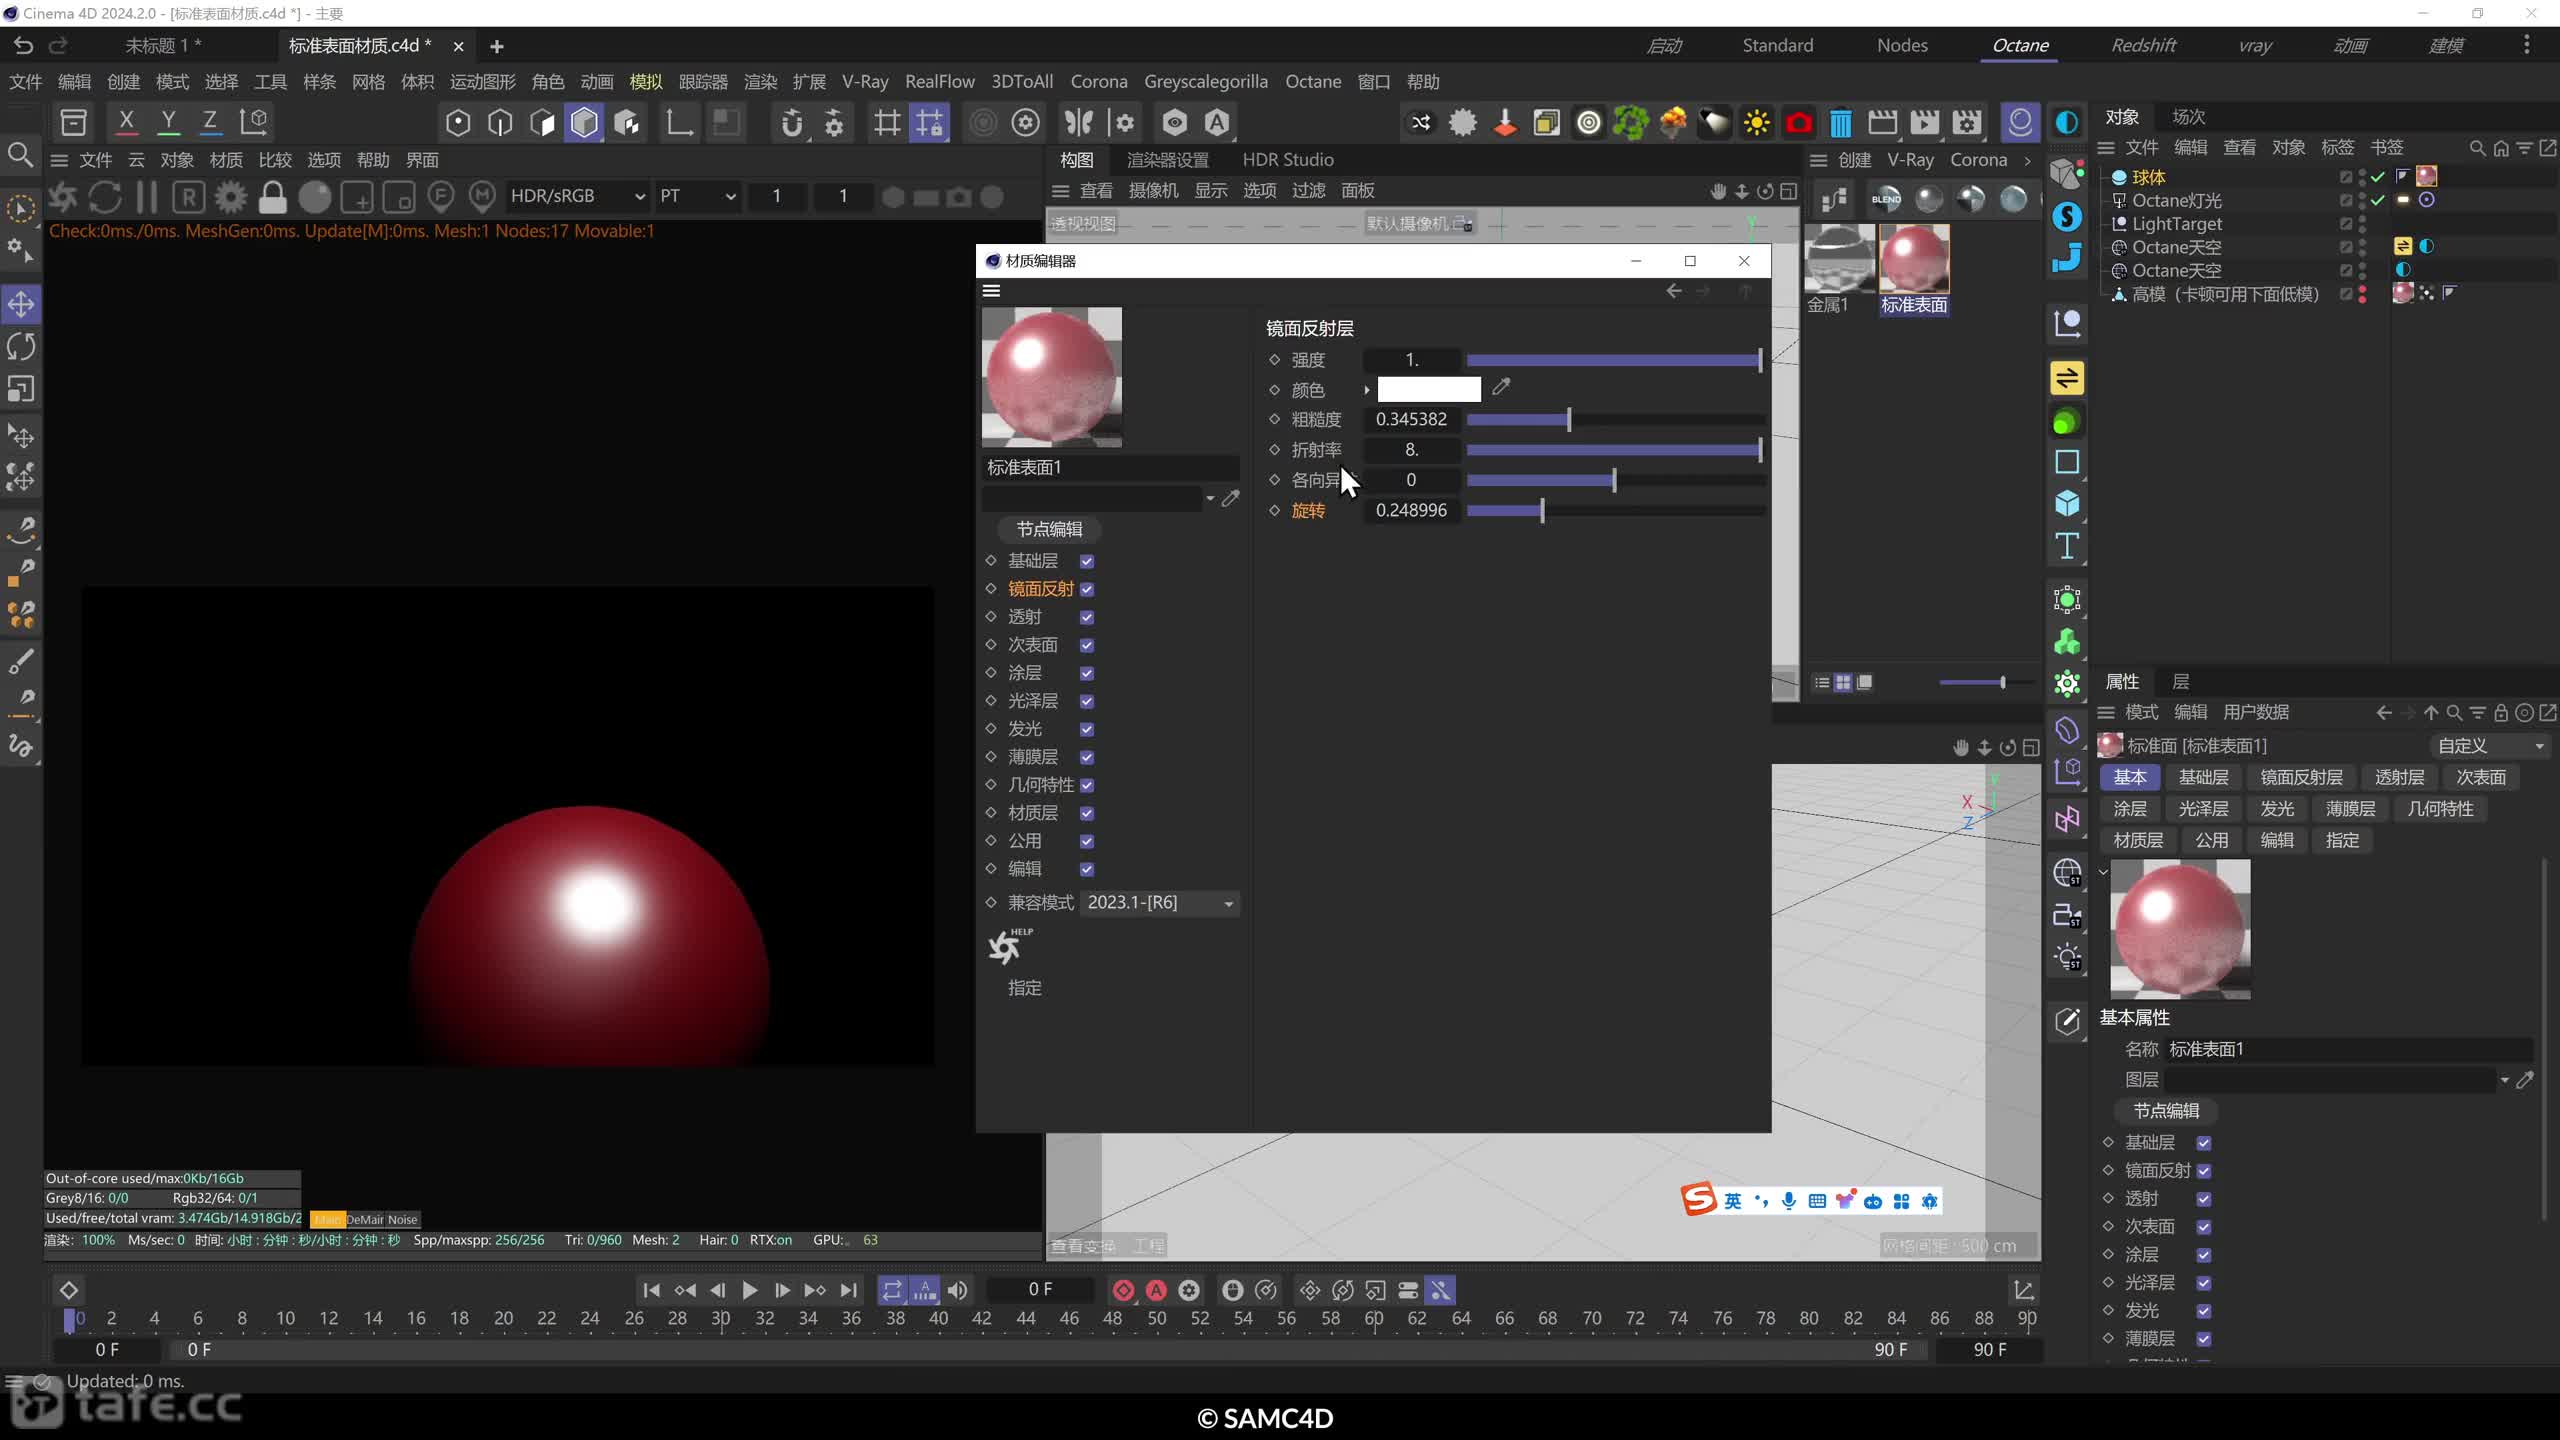The height and width of the screenshot is (1440, 2560).
Task: Open the HDR/sRGB dropdown
Action: [577, 196]
